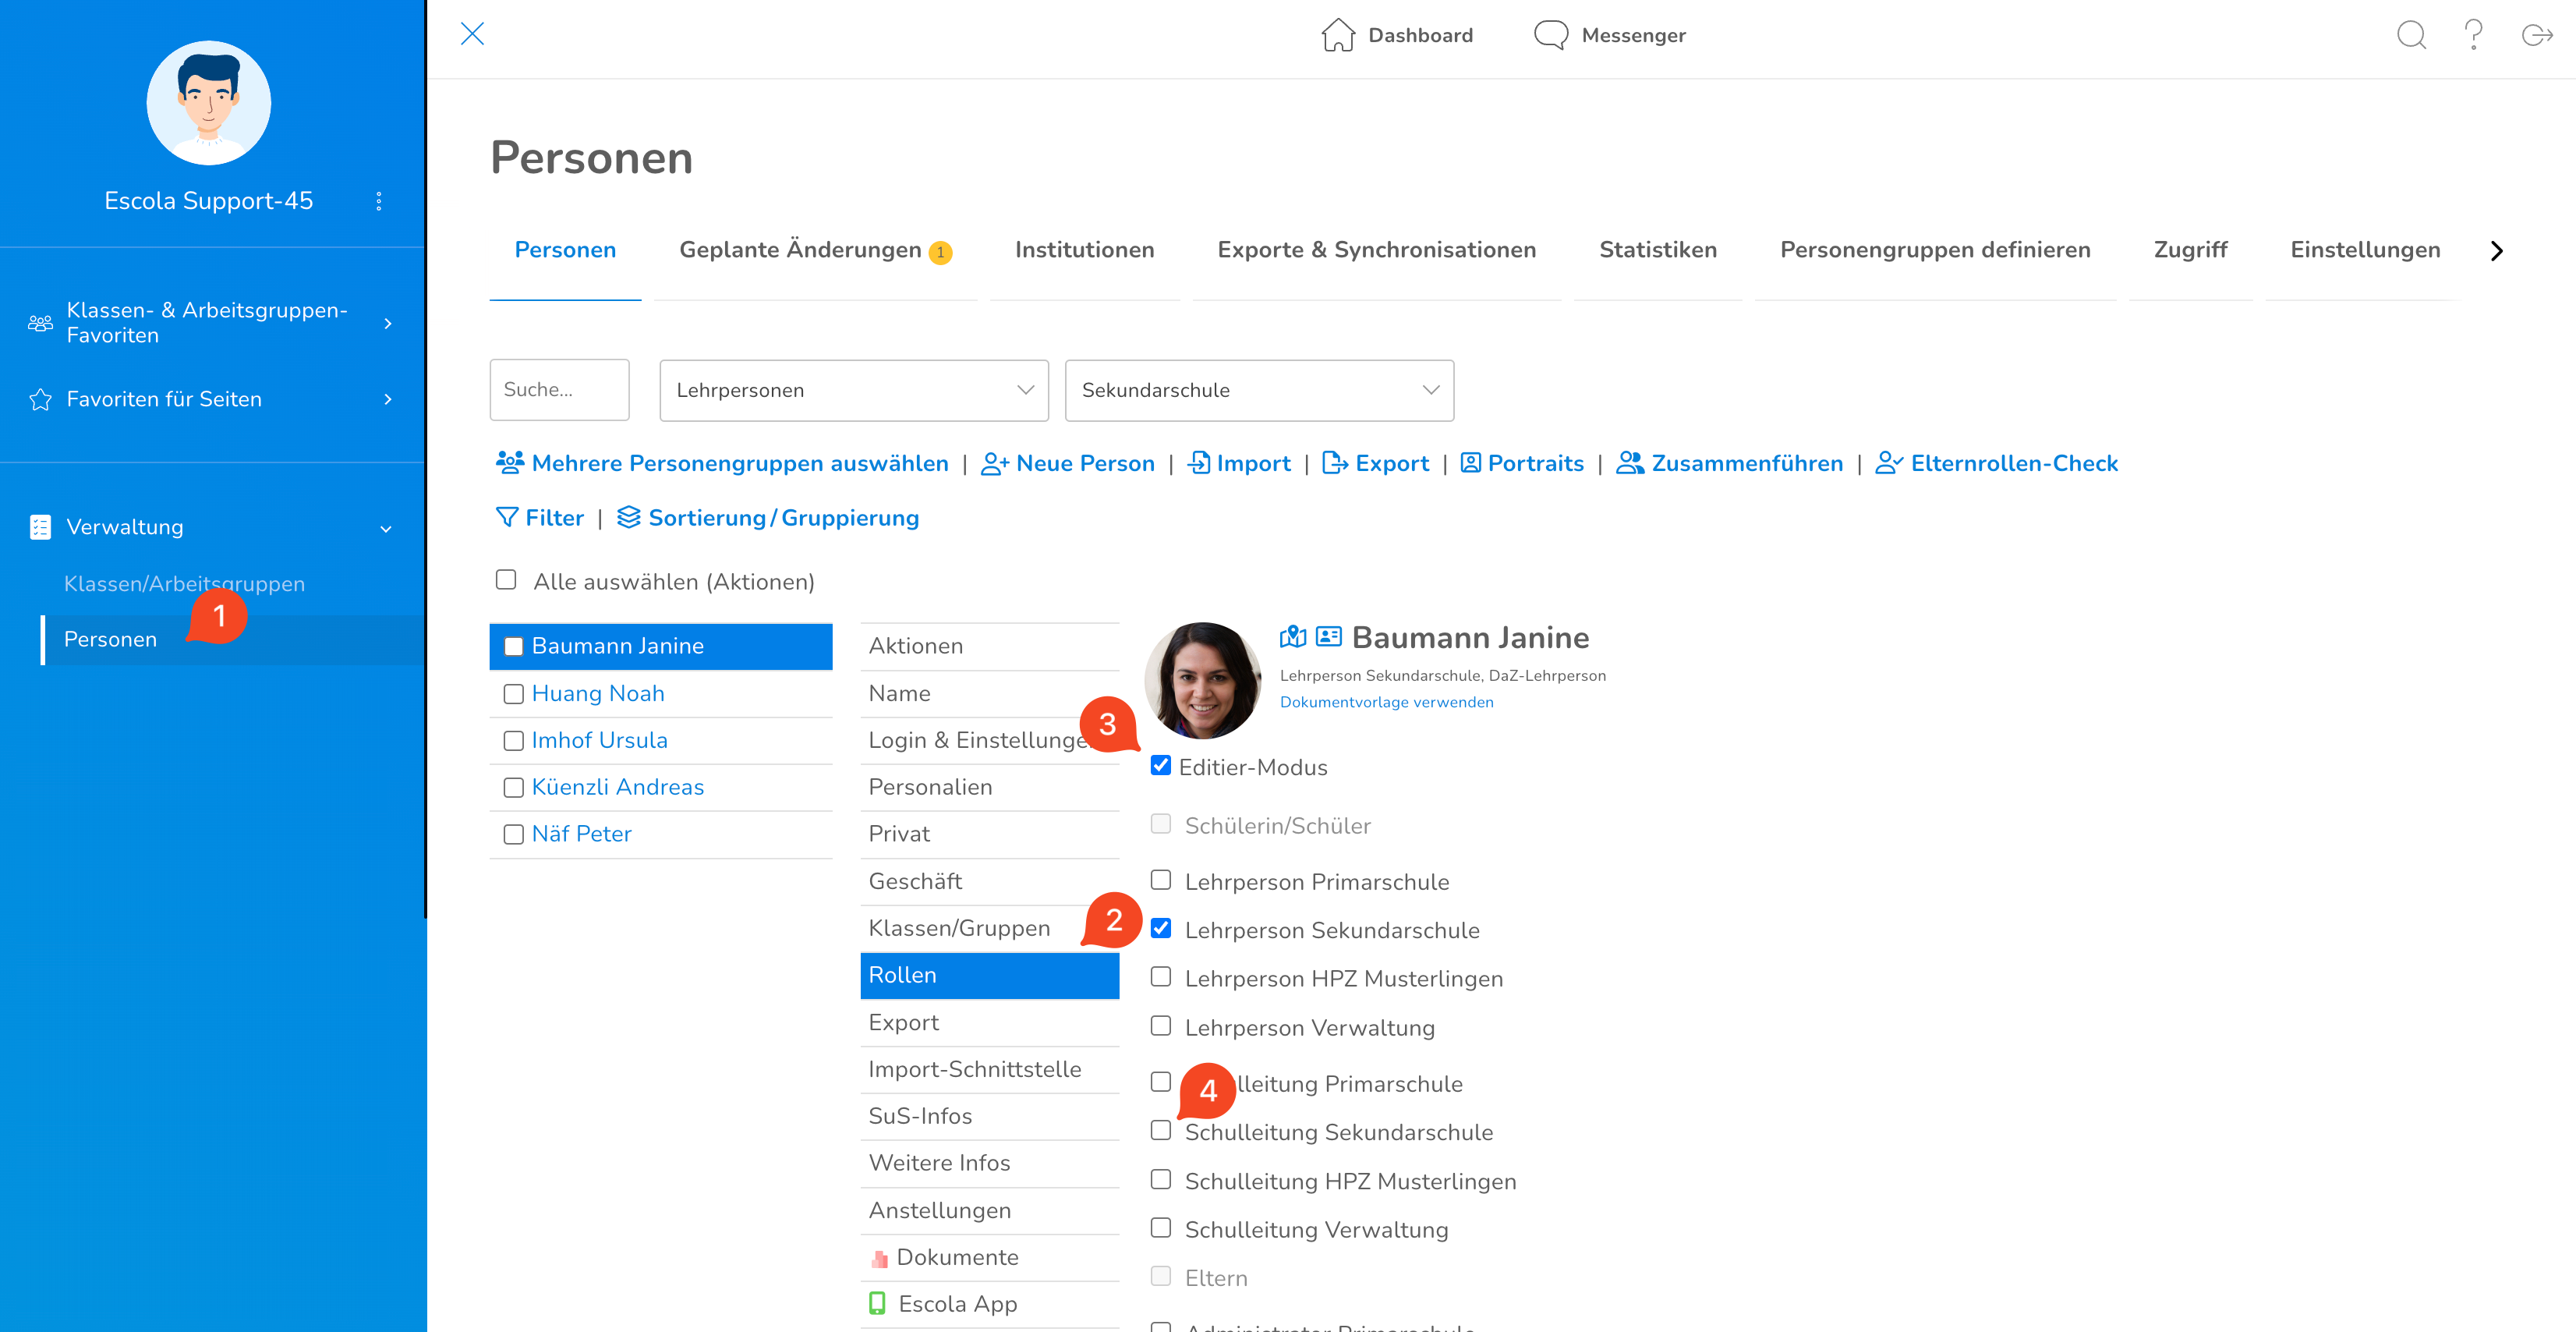Collapse the Verwaltung sidebar section
The width and height of the screenshot is (2576, 1332).
[x=386, y=528]
